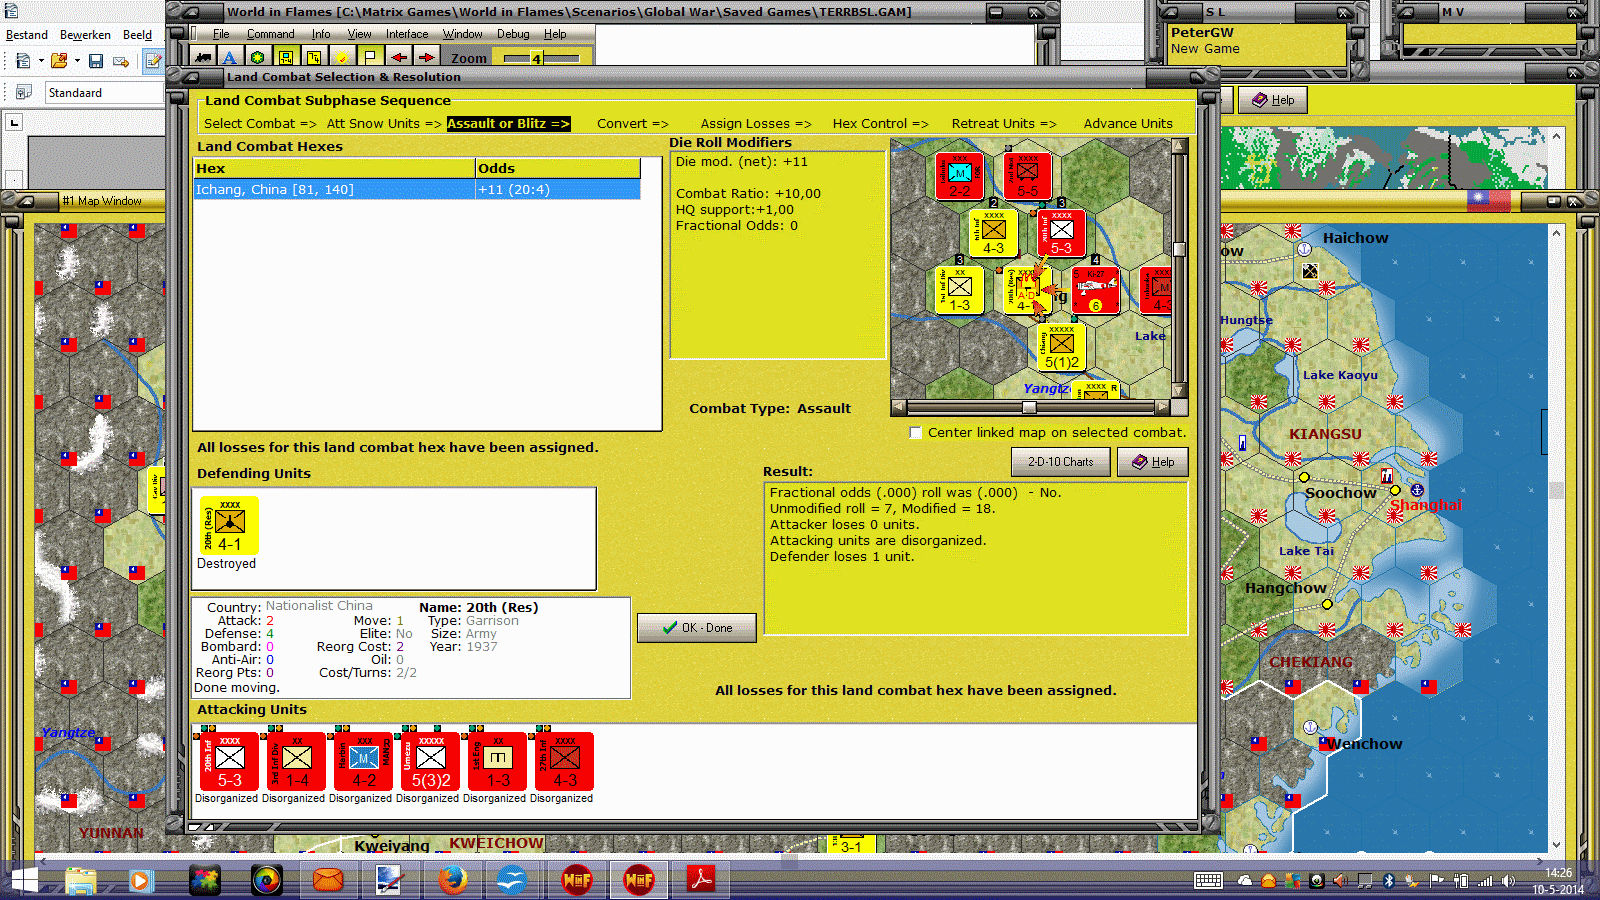Open the Interface menu
1600x900 pixels.
pyautogui.click(x=407, y=34)
